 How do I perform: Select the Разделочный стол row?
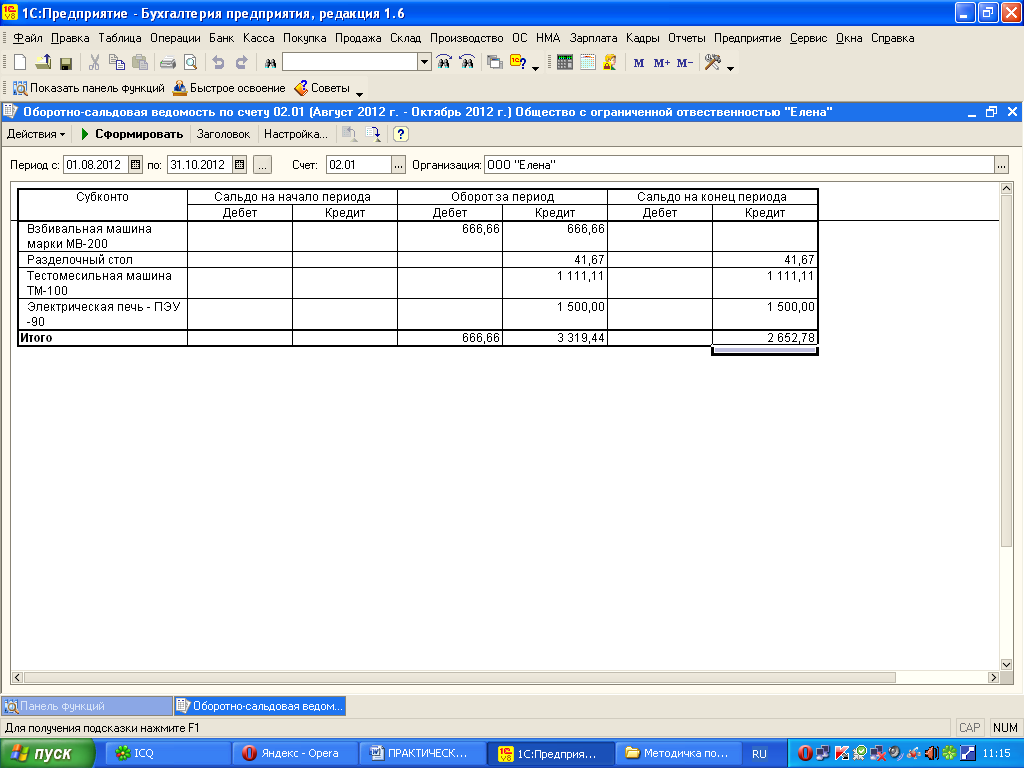(418, 259)
